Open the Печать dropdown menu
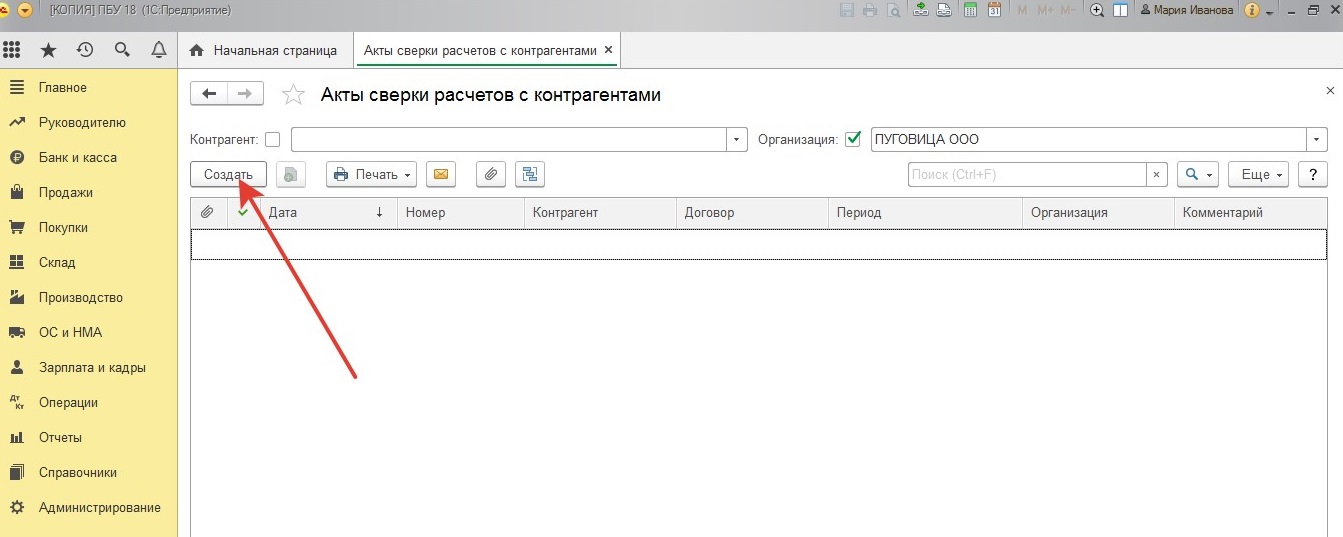The width and height of the screenshot is (1343, 537). 372,175
